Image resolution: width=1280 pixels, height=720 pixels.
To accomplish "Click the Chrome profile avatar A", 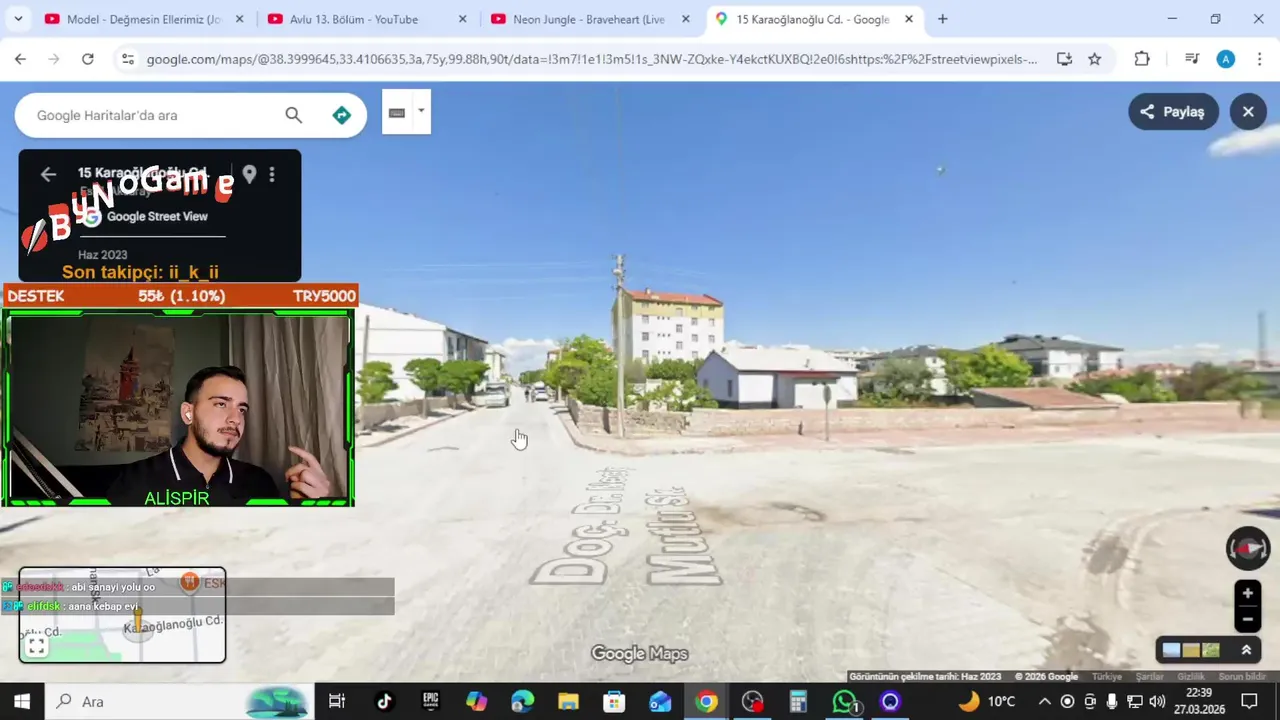I will pos(1226,59).
